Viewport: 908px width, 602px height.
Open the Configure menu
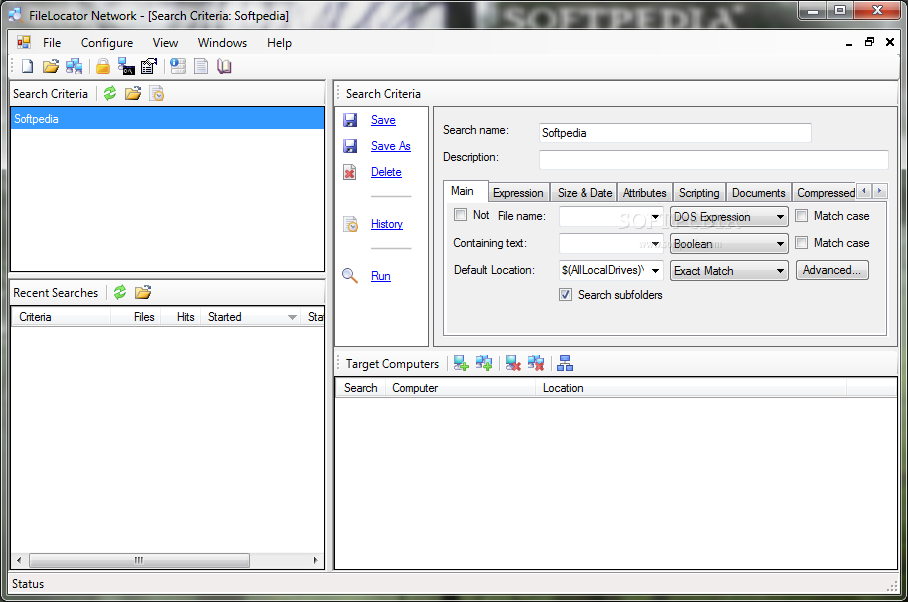tap(107, 43)
